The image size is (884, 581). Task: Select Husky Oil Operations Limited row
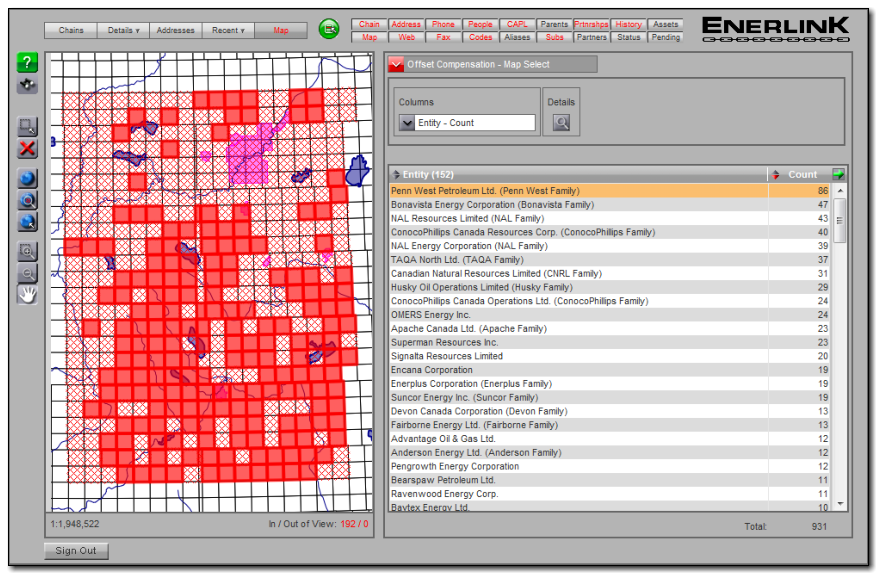tap(611, 287)
